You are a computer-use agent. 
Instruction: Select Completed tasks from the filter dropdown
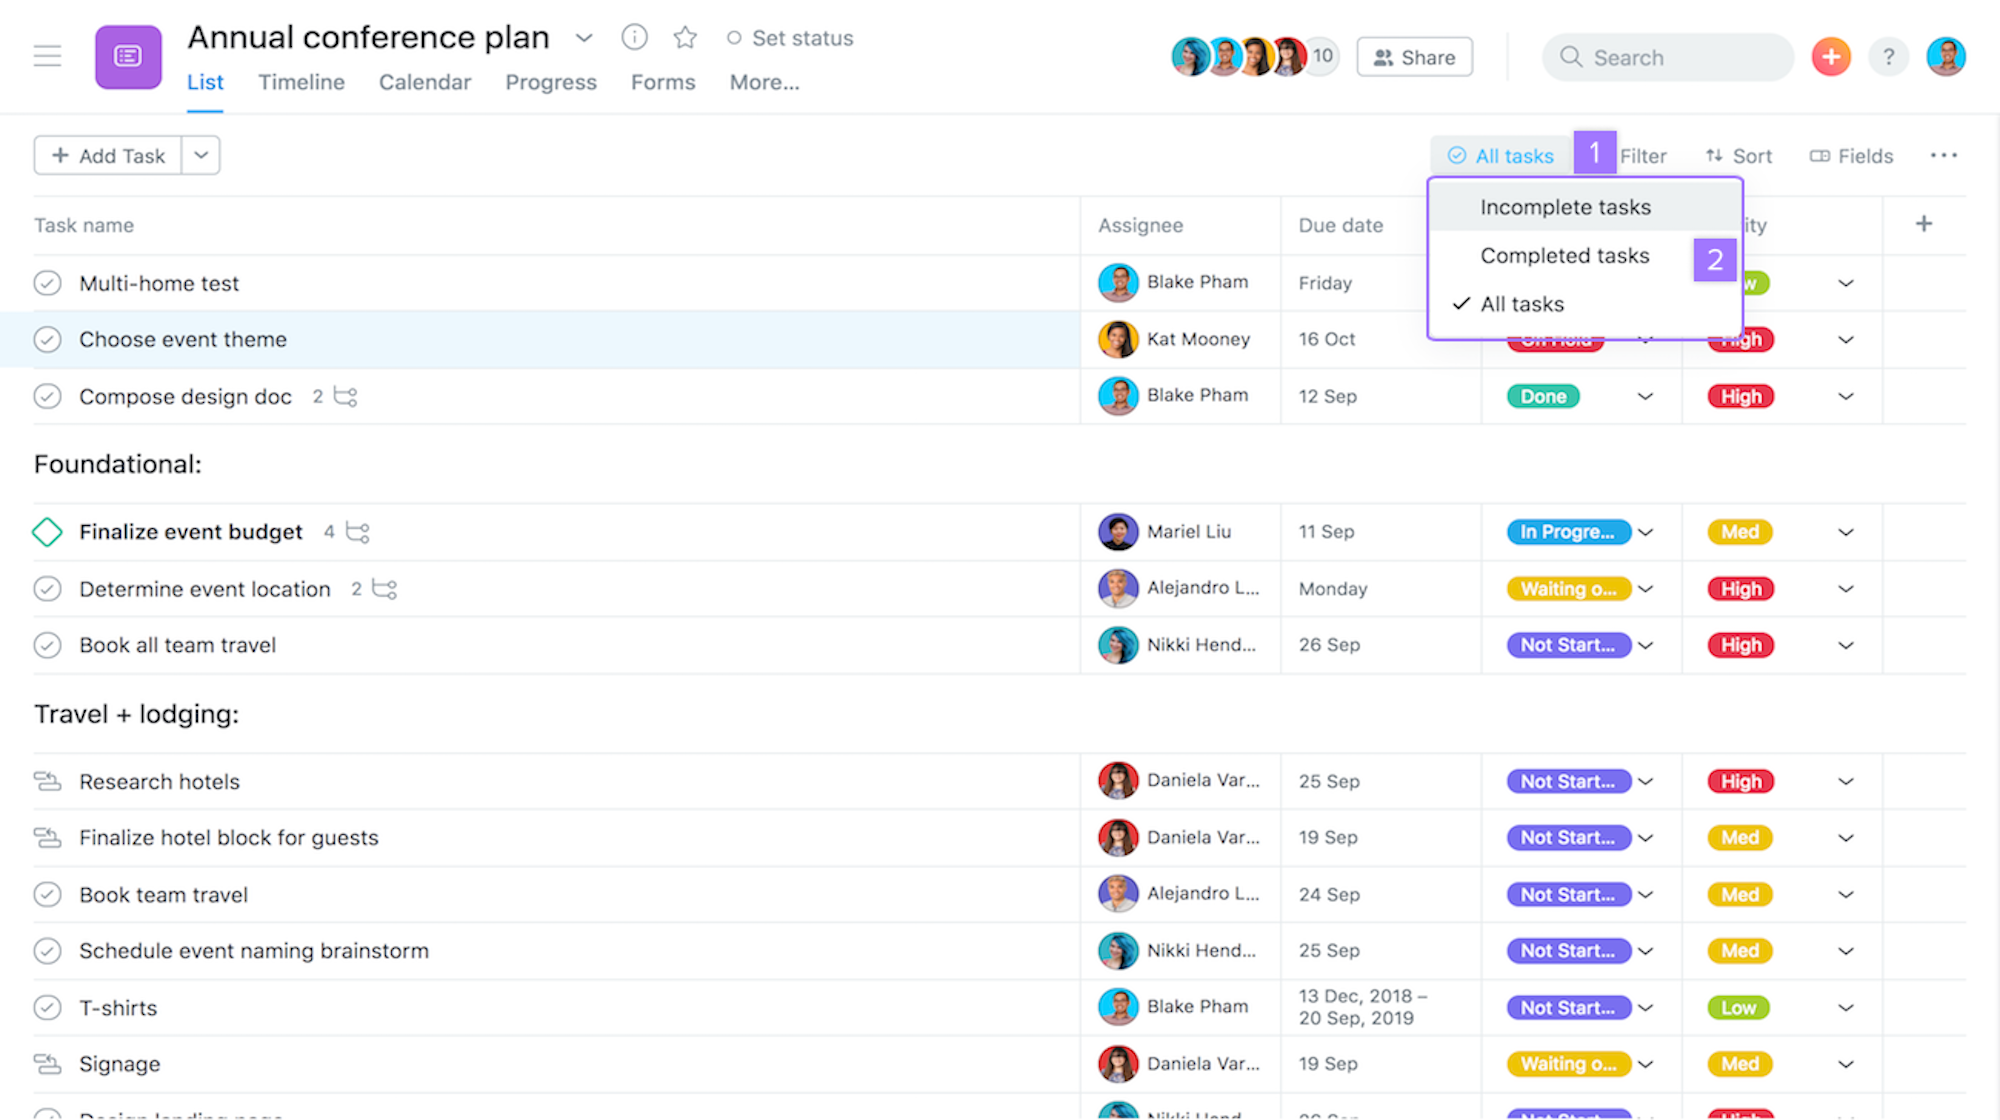pos(1565,254)
